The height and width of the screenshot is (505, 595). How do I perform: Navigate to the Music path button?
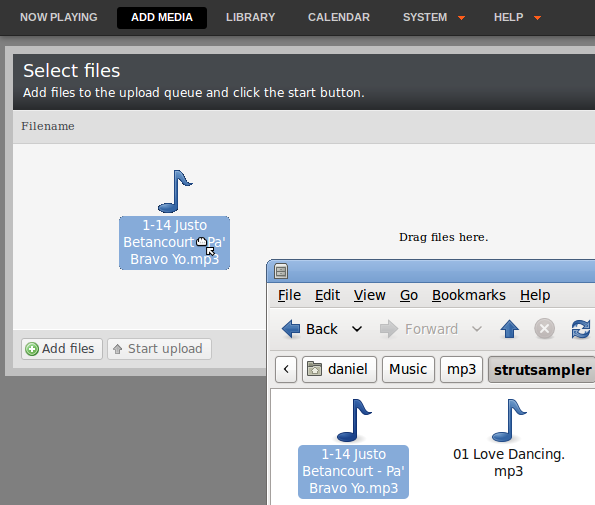click(x=408, y=369)
